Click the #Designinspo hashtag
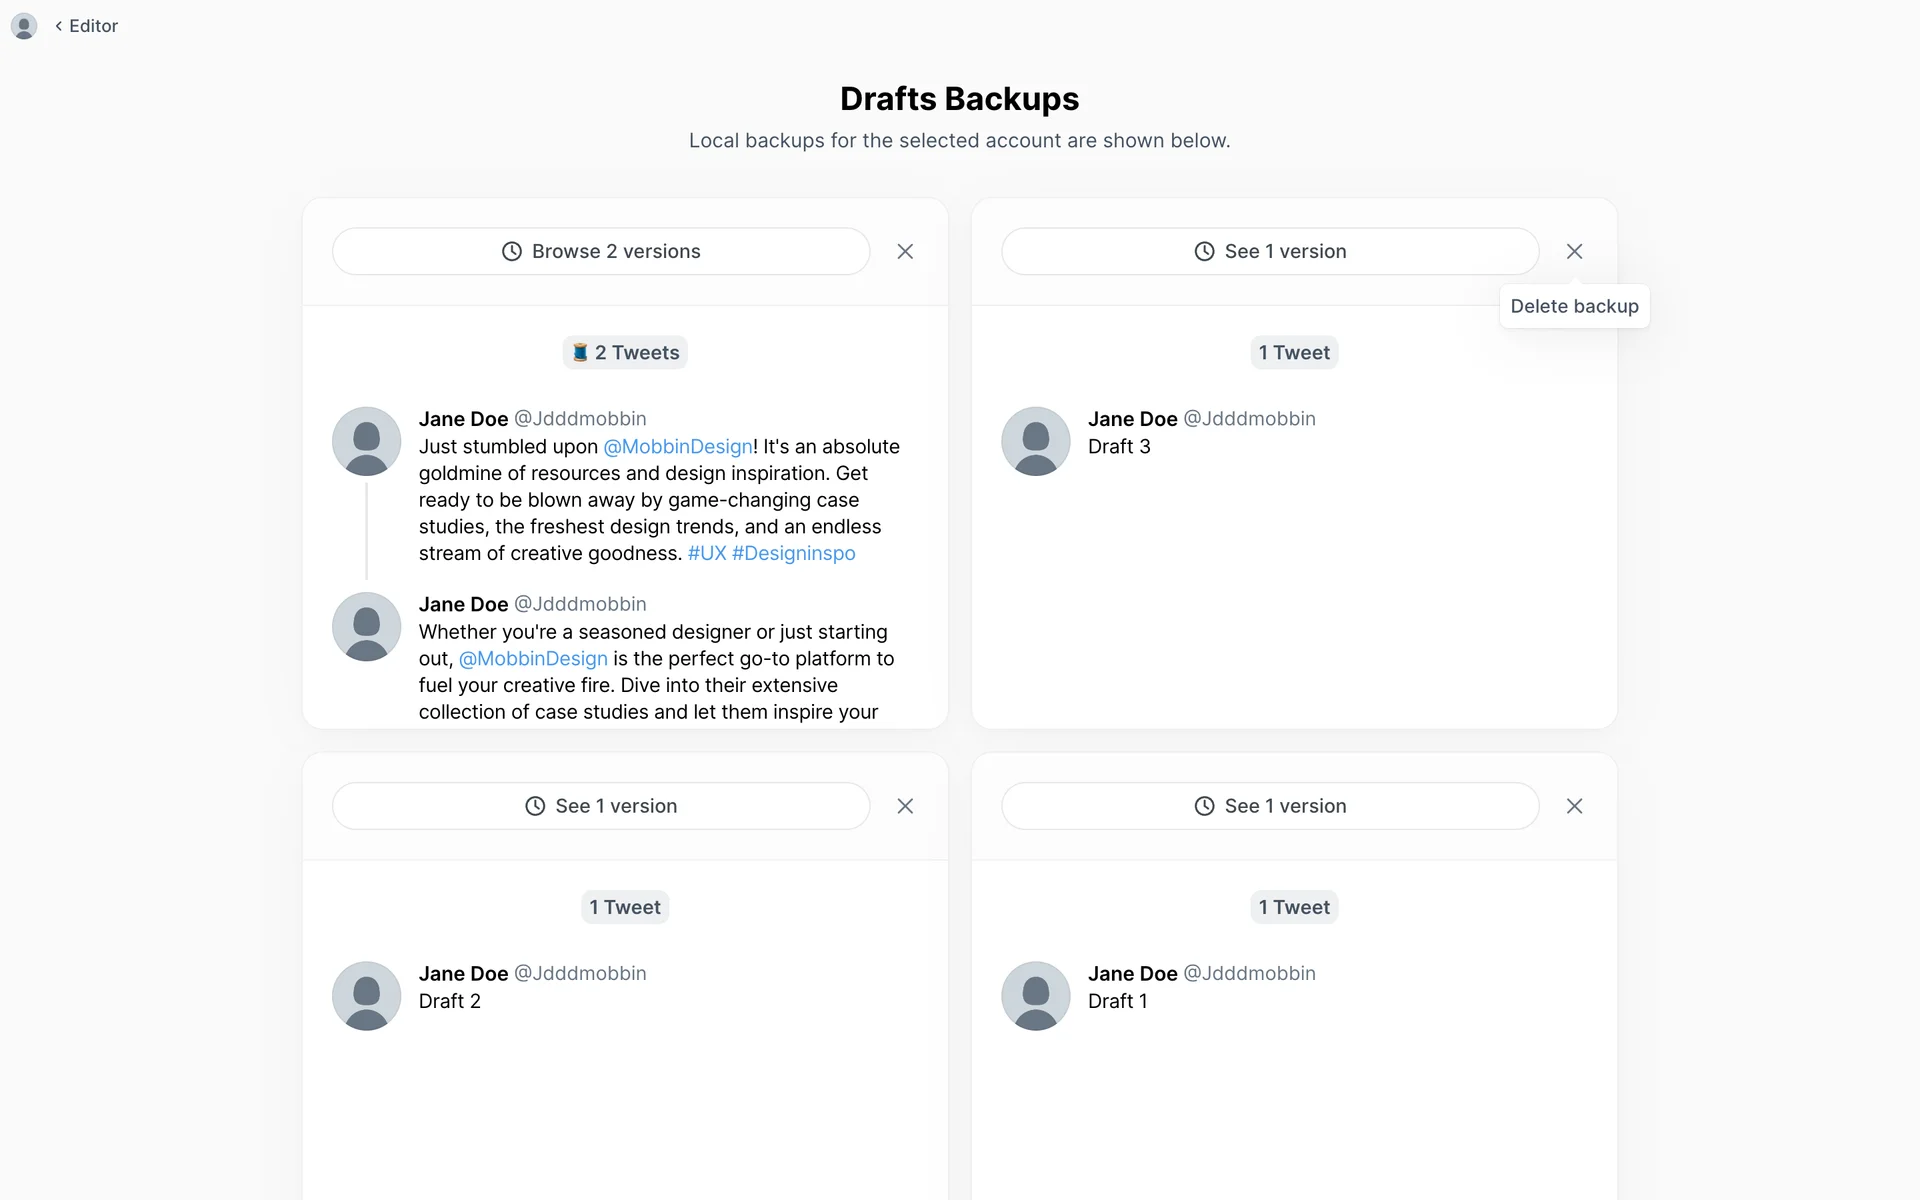This screenshot has height=1200, width=1920. coord(793,553)
